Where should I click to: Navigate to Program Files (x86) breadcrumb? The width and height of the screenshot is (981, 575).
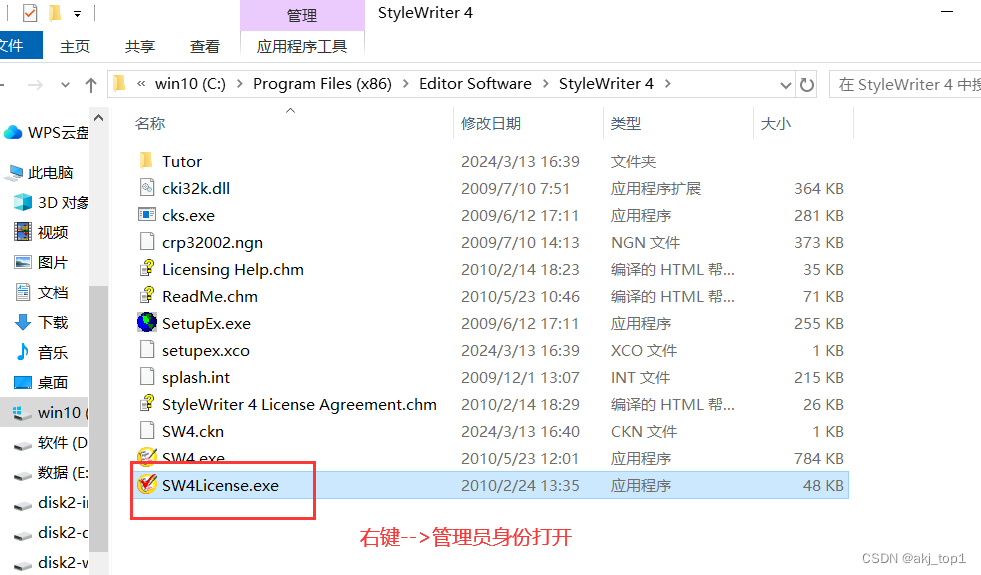coord(322,84)
